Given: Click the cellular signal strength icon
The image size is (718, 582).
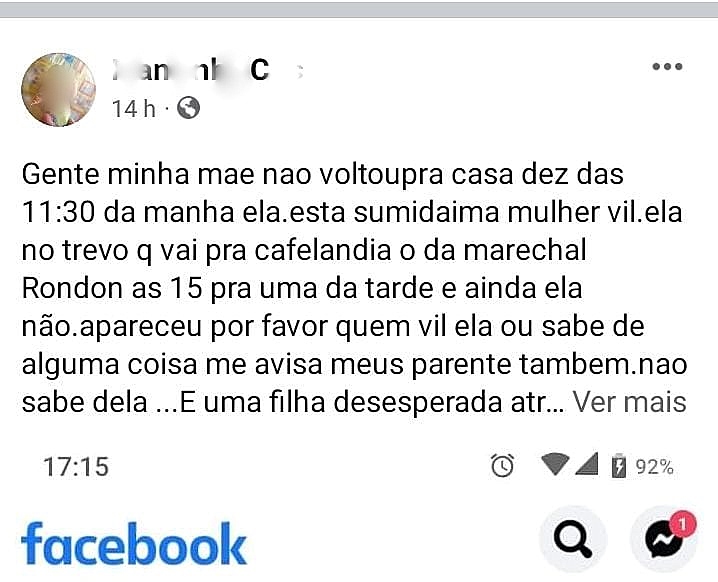Looking at the screenshot, I should 586,465.
